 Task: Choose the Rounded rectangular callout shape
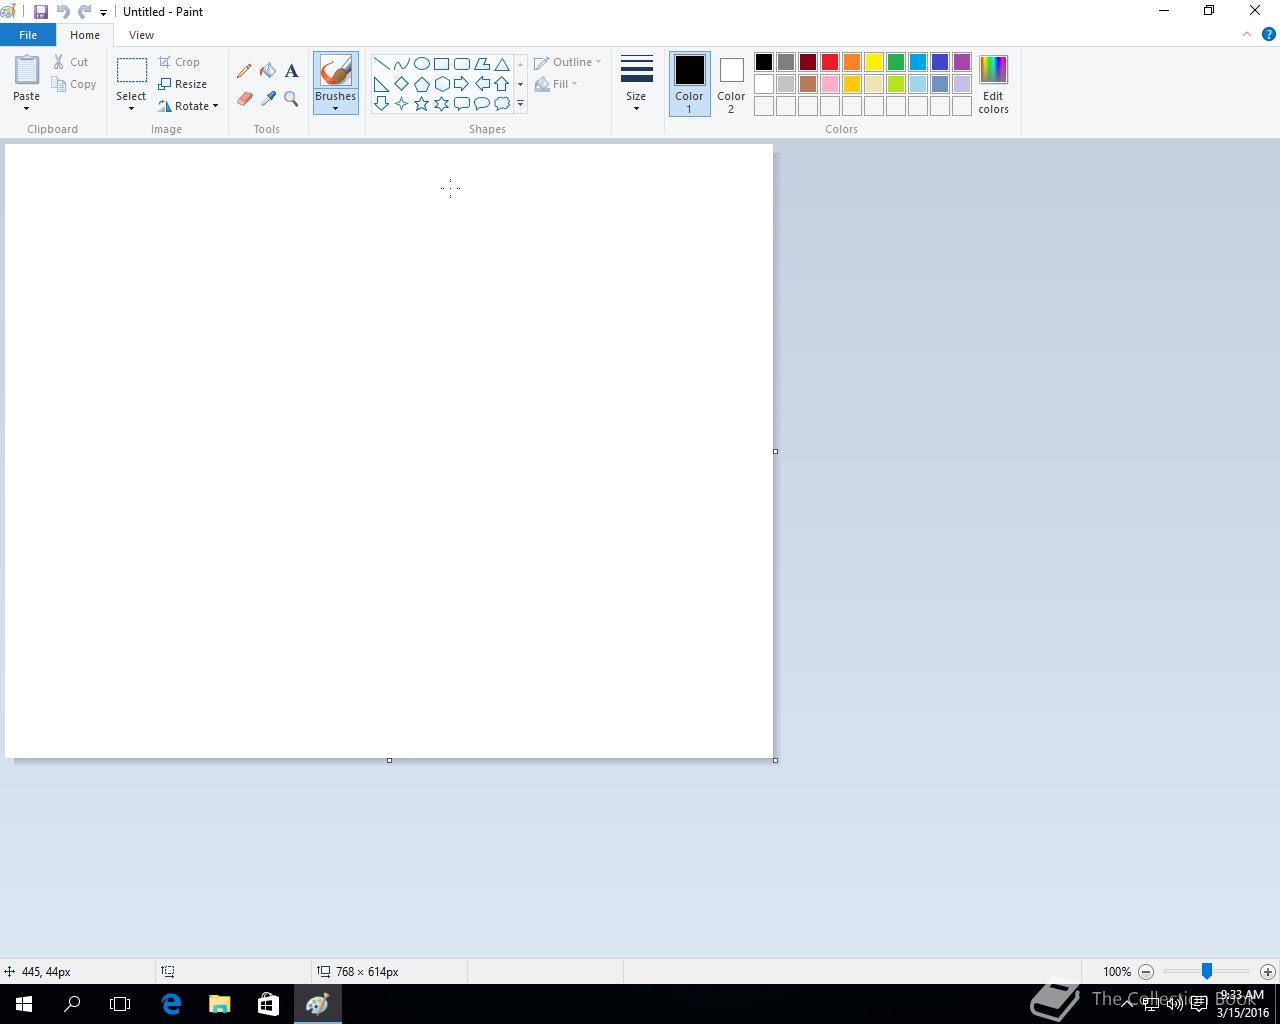click(461, 103)
